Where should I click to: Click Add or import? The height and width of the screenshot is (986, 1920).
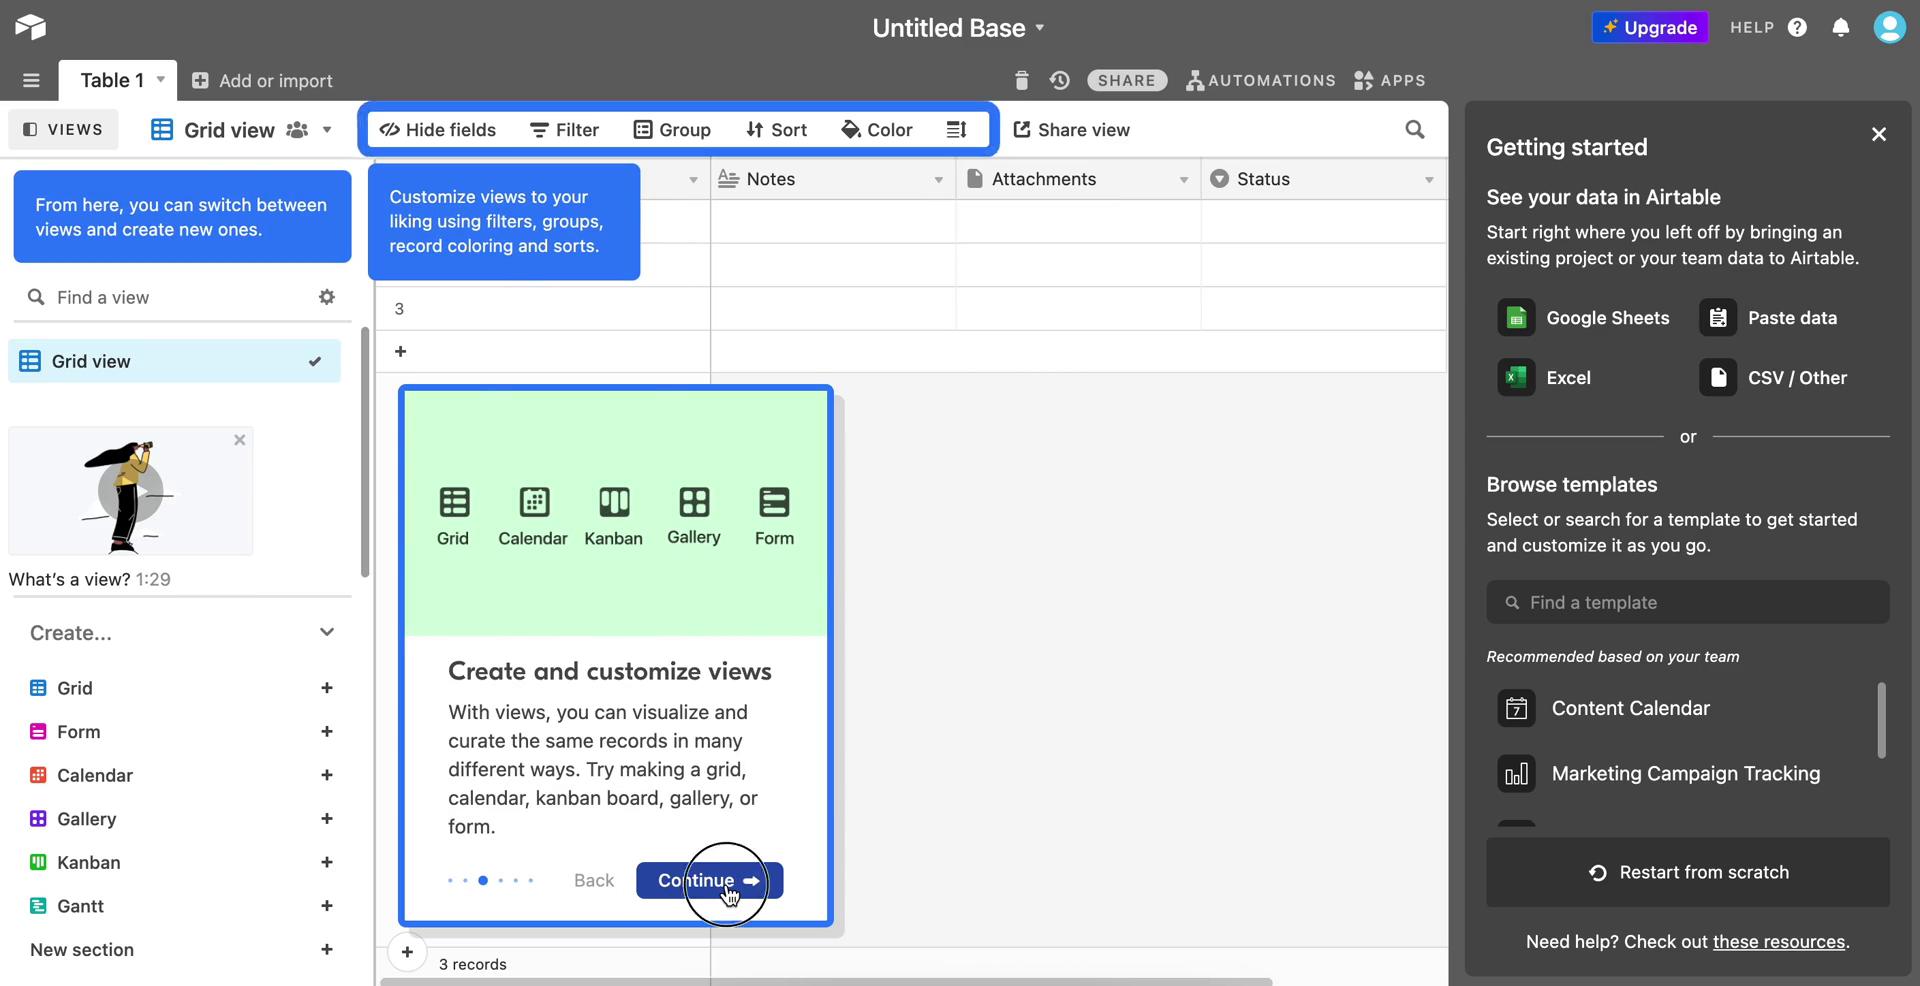pos(262,81)
